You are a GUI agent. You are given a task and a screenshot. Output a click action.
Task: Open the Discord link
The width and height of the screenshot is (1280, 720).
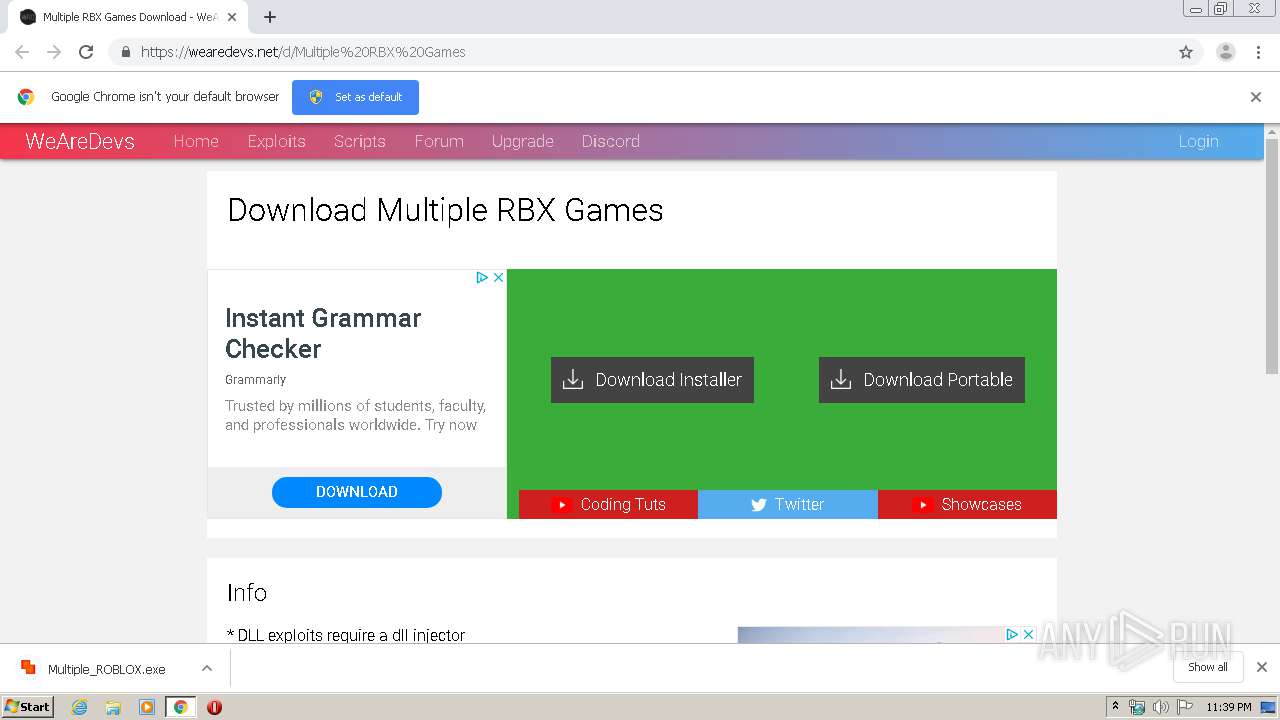pos(611,141)
